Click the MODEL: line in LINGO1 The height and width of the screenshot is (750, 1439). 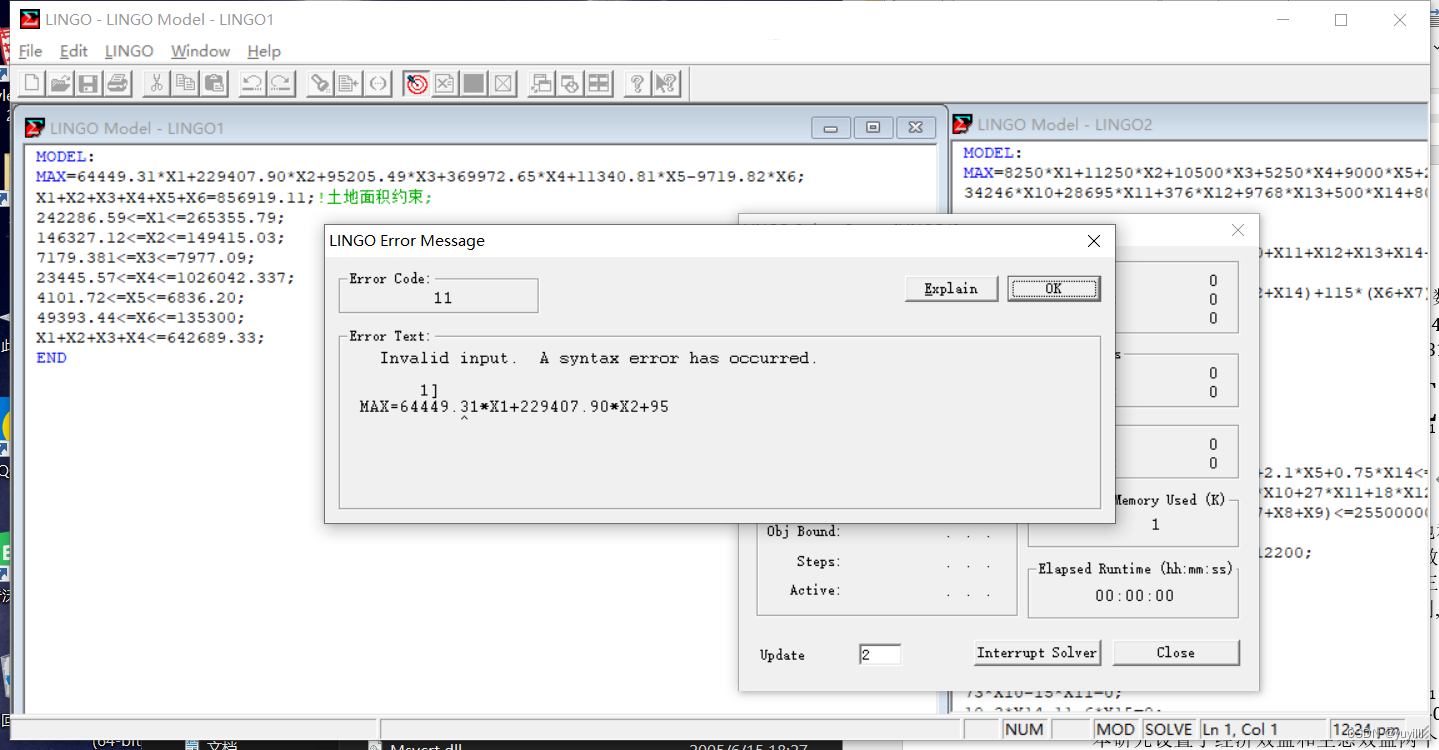coord(65,157)
